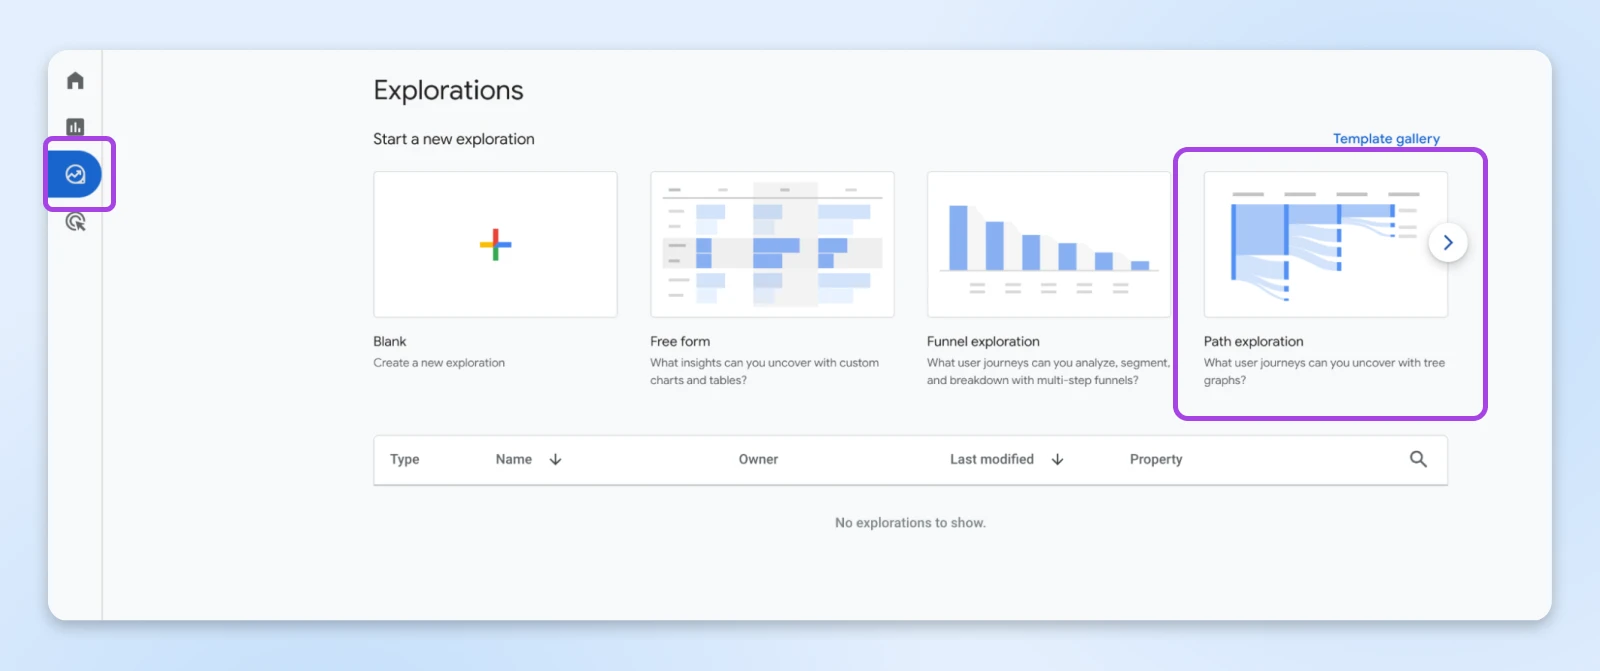Click the Last modified column label
Viewport: 1600px width, 671px height.
coord(991,460)
